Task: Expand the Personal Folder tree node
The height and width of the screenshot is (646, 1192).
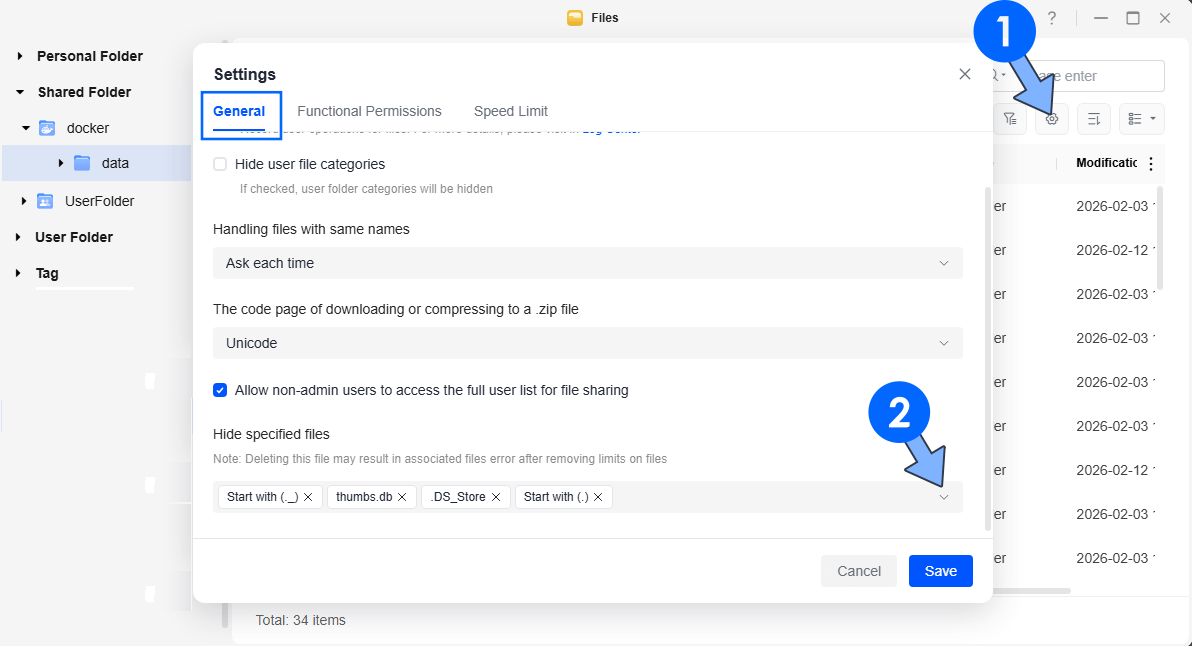Action: (20, 56)
